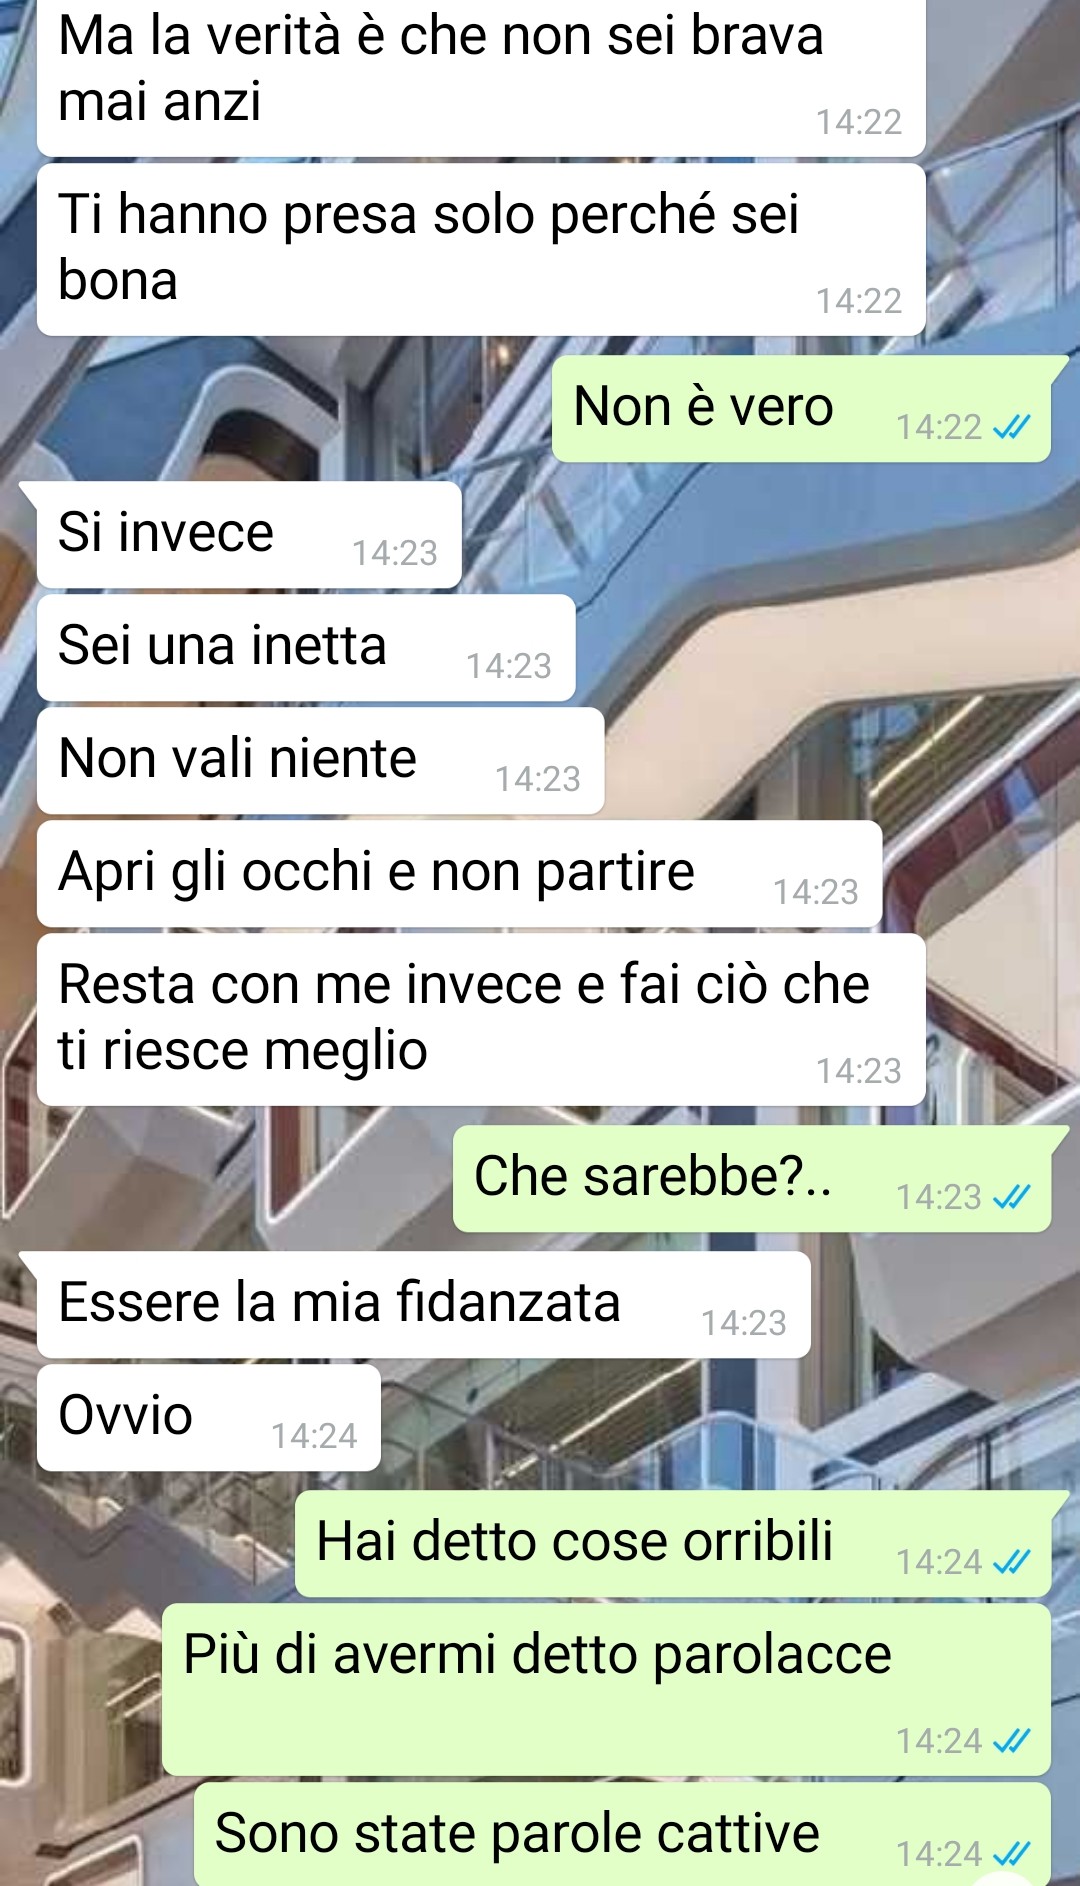
Task: Tap the 'Resta con me invece' message bubble
Action: click(481, 1020)
